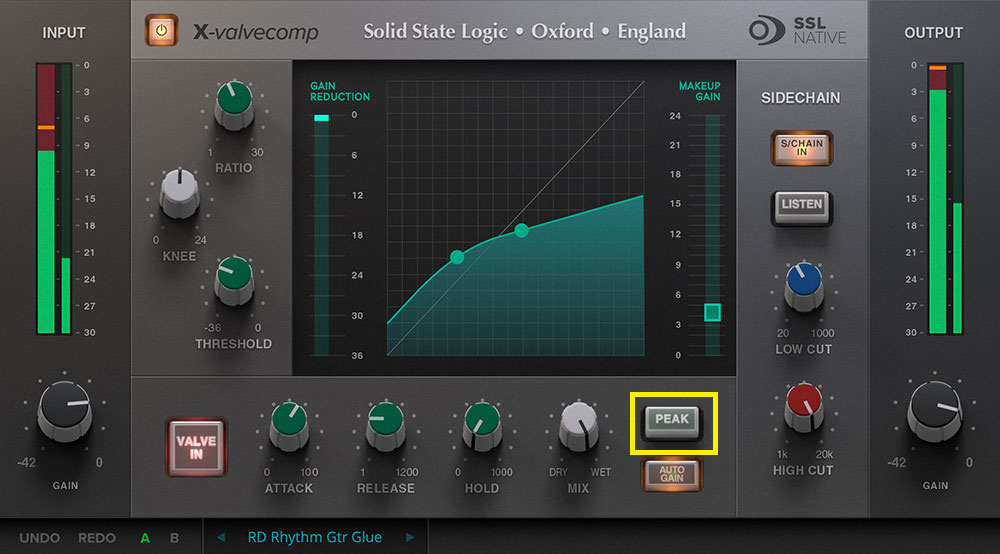Viewport: 1000px width, 554px height.
Task: Click the gain reduction meter bar
Action: pyautogui.click(x=321, y=235)
